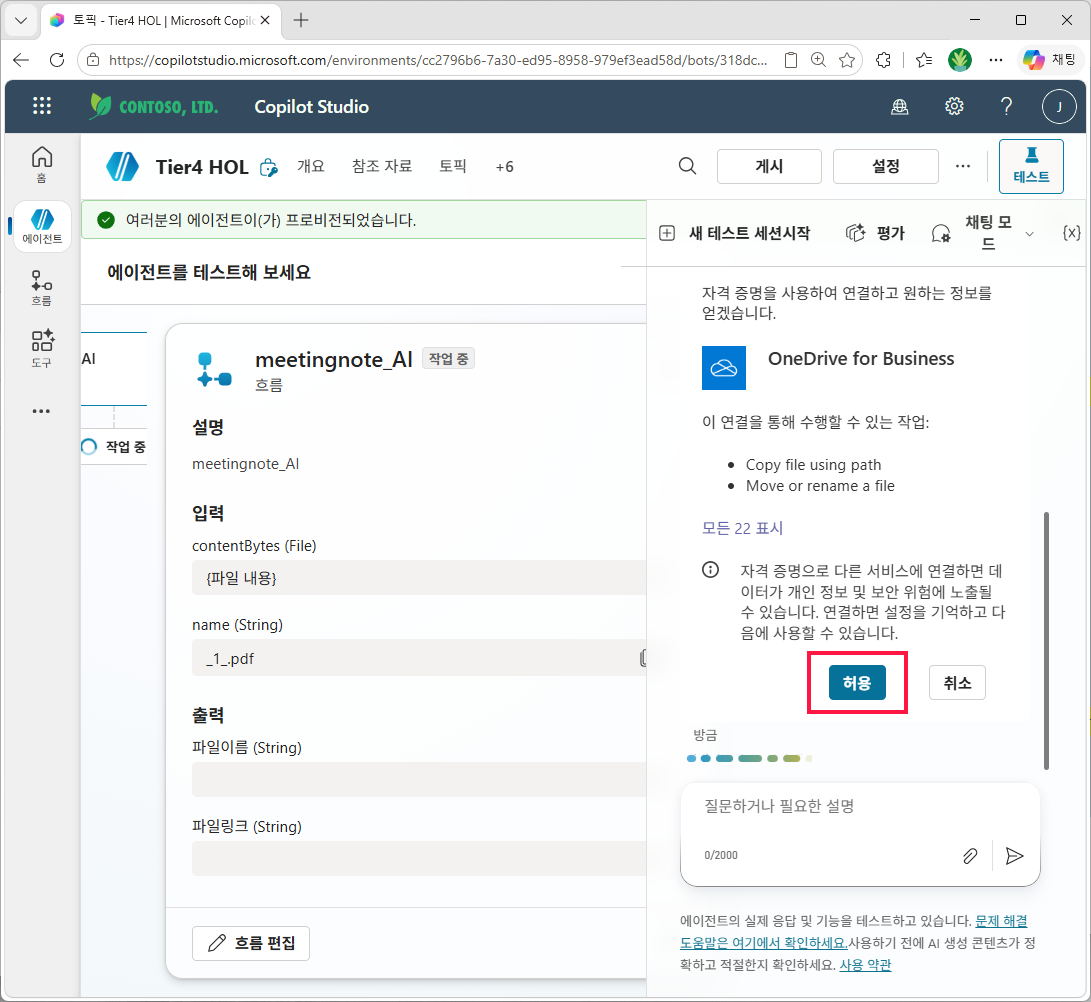Expand the +6 more tabs menu
Viewport: 1091px width, 1002px height.
(x=504, y=167)
